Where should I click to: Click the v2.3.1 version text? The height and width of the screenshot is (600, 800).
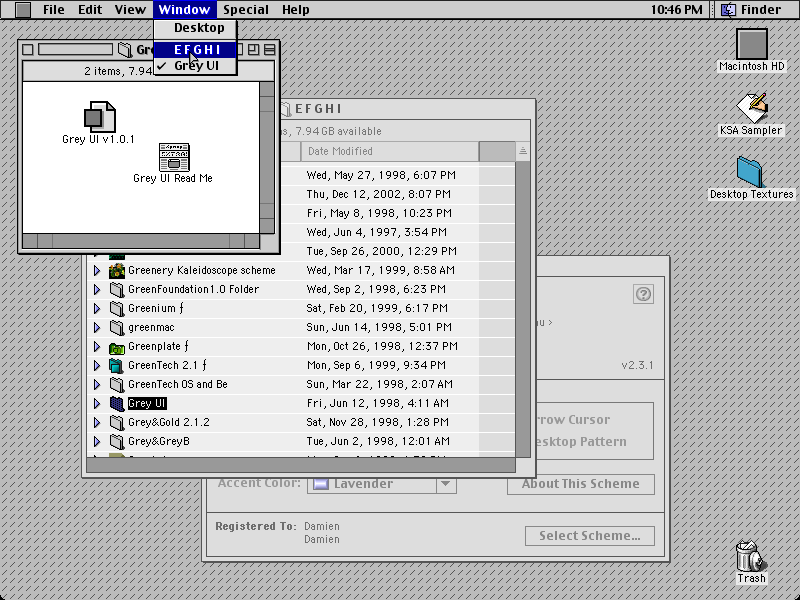point(637,365)
